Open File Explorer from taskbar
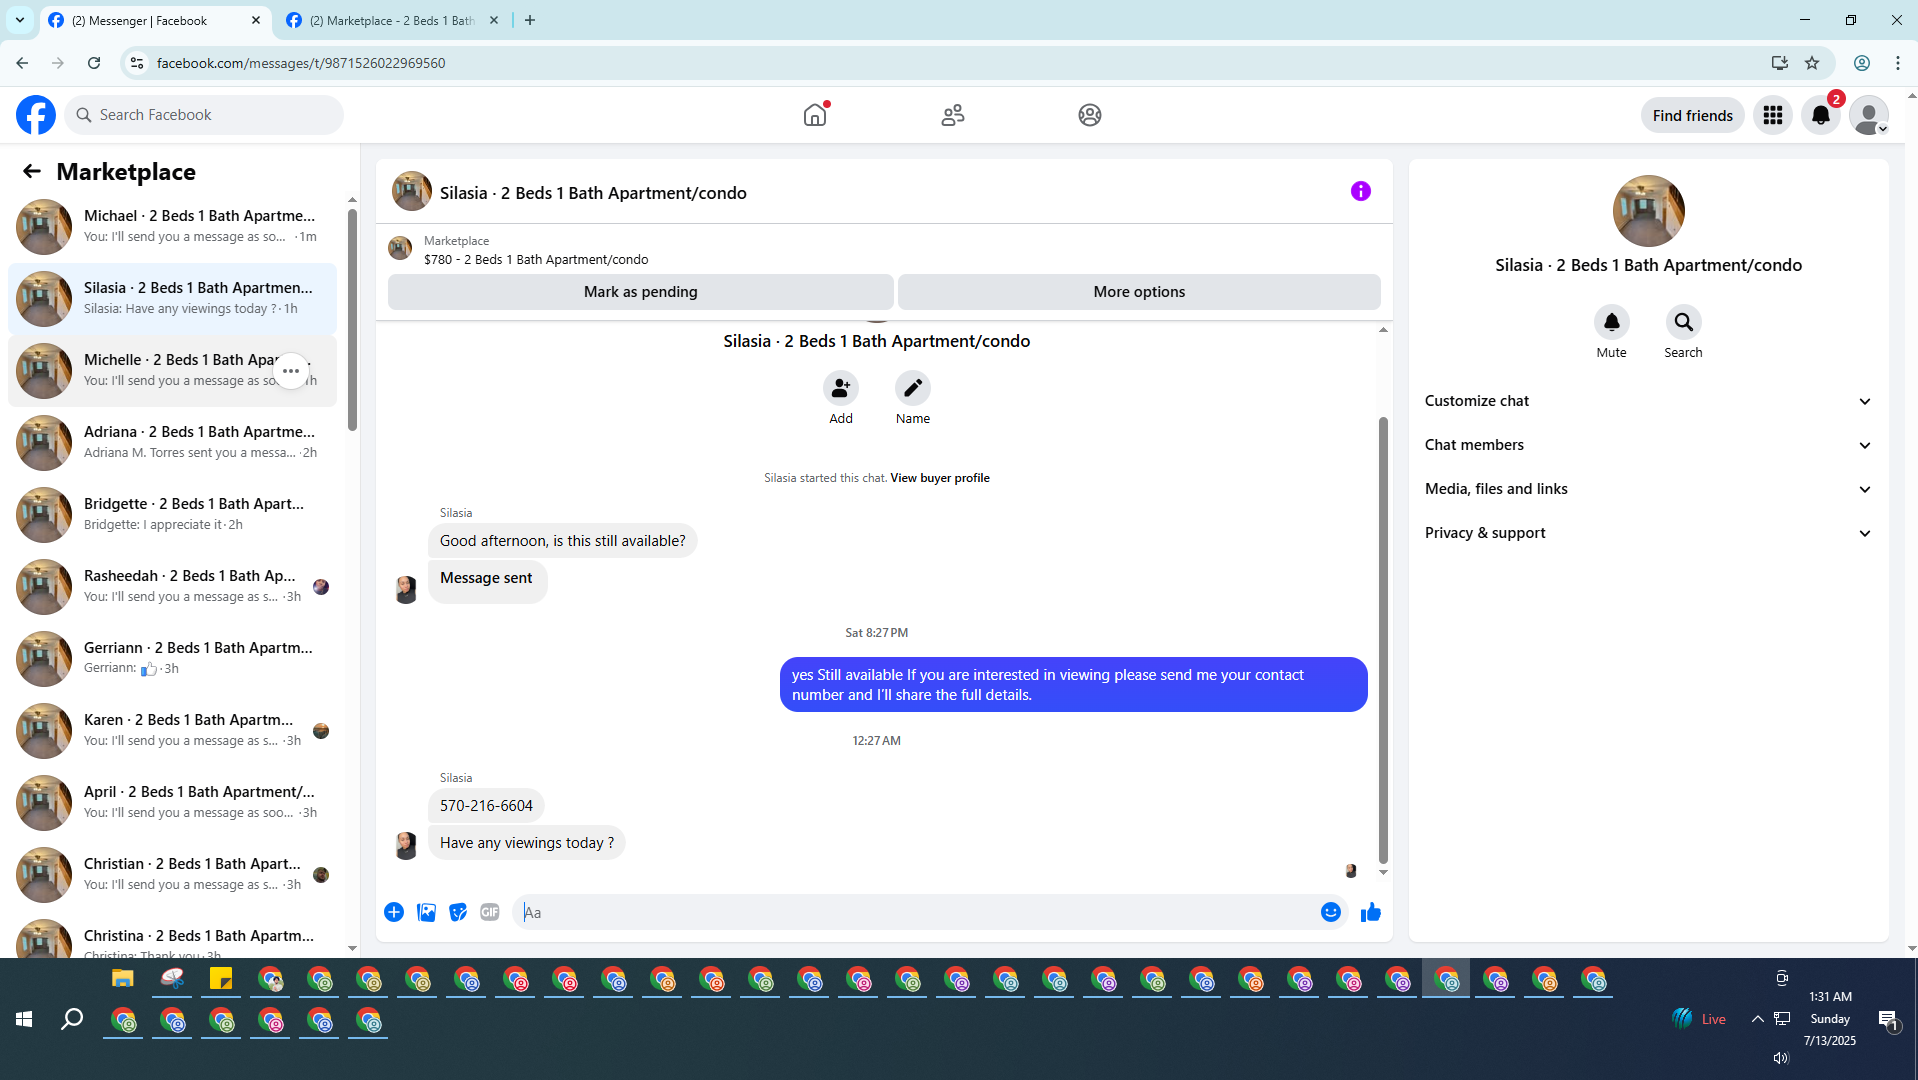Viewport: 1918px width, 1080px height. click(122, 979)
